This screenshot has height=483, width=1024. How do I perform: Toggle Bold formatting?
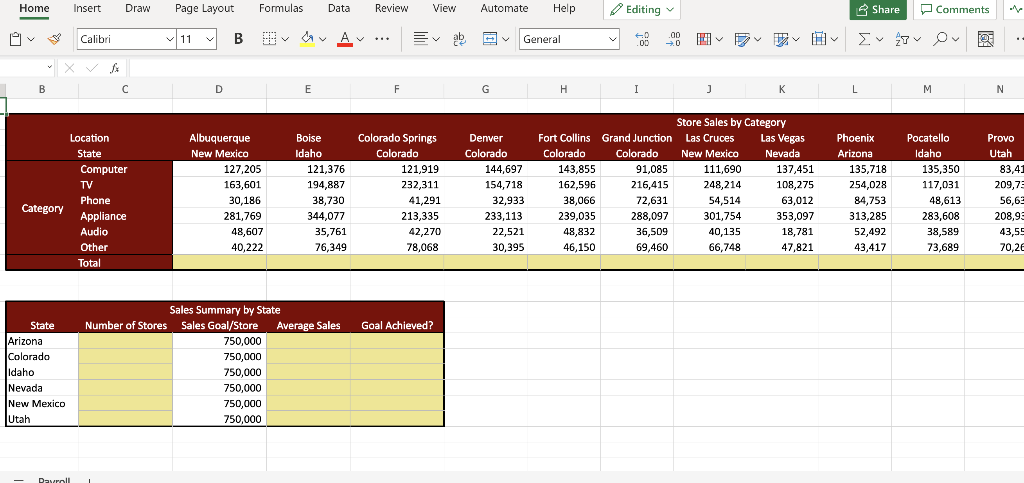pyautogui.click(x=238, y=39)
